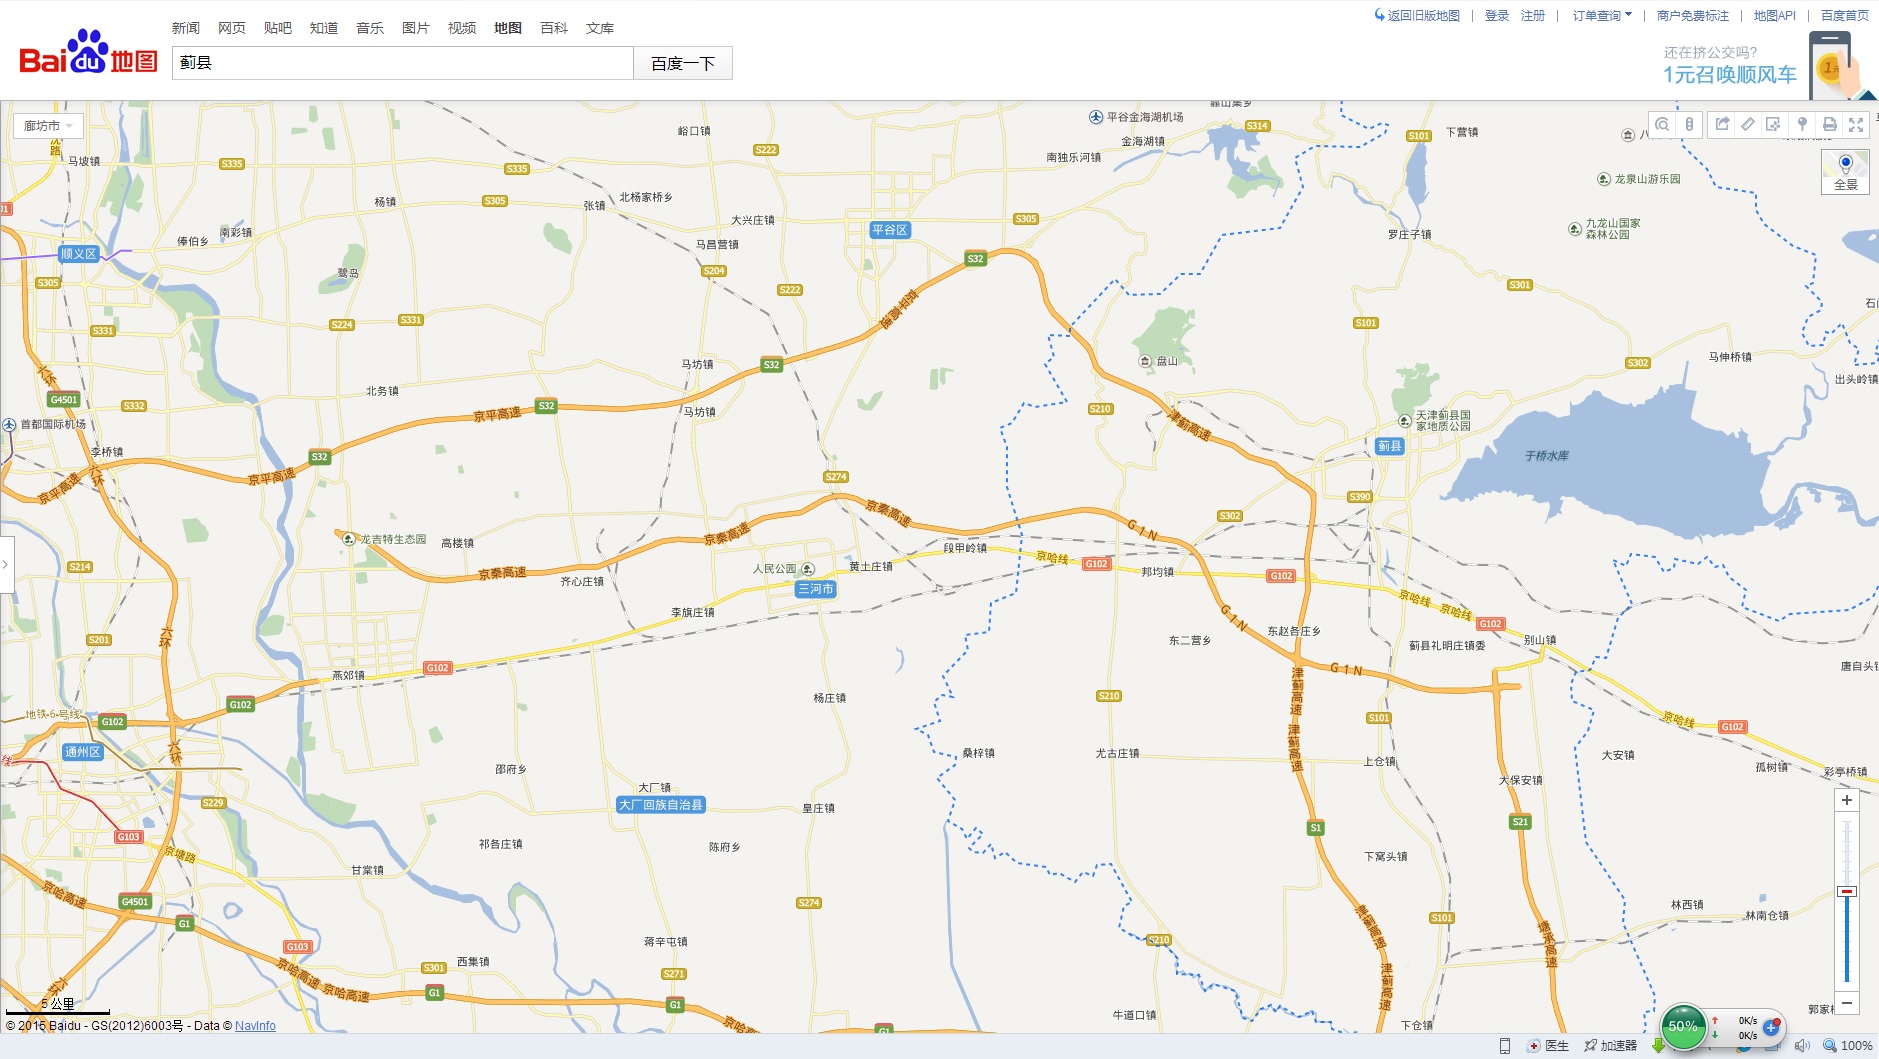This screenshot has height=1059, width=1879.
Task: Open the nearby search tool icon
Action: point(1662,124)
